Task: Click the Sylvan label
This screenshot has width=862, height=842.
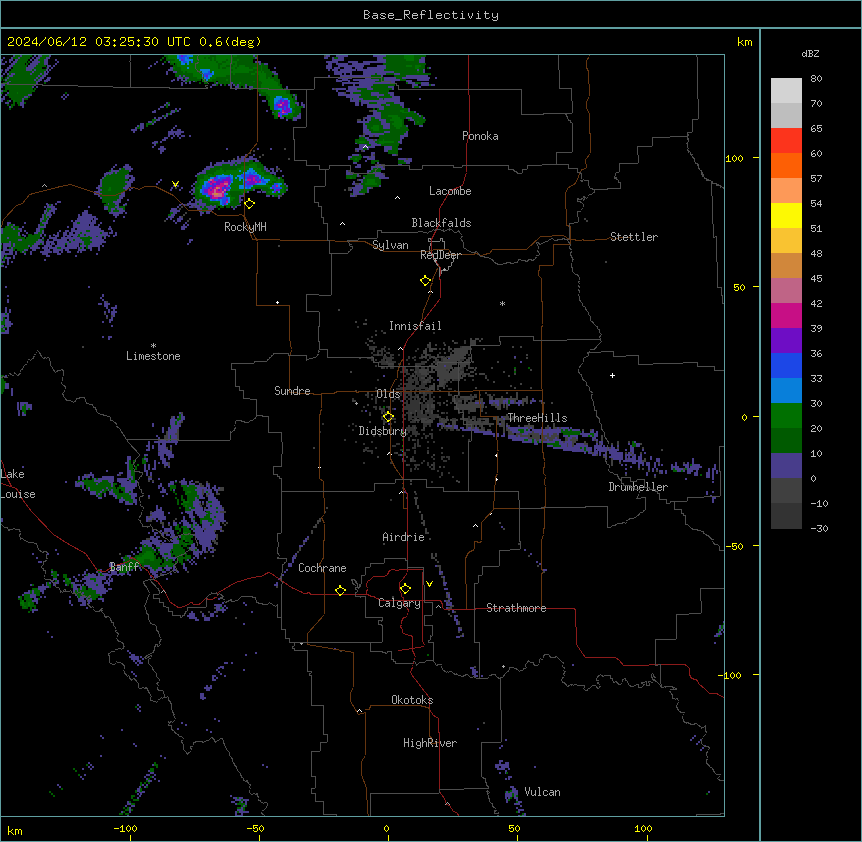Action: pyautogui.click(x=390, y=245)
